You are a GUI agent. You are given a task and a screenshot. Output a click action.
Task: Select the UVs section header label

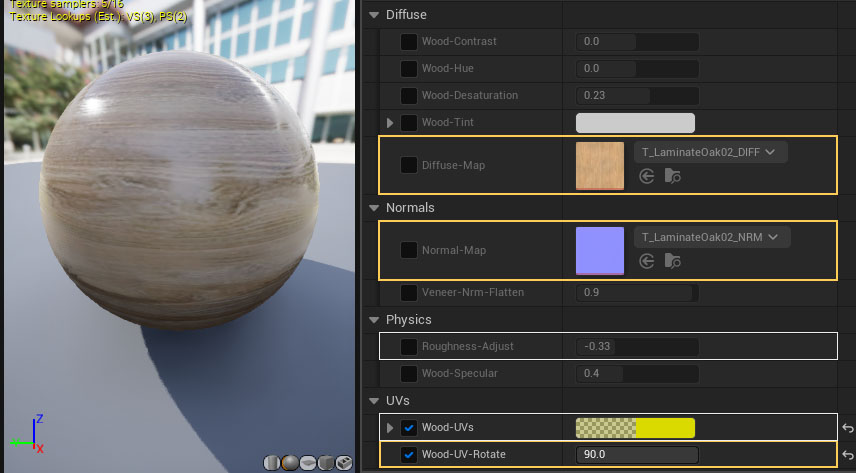point(397,400)
